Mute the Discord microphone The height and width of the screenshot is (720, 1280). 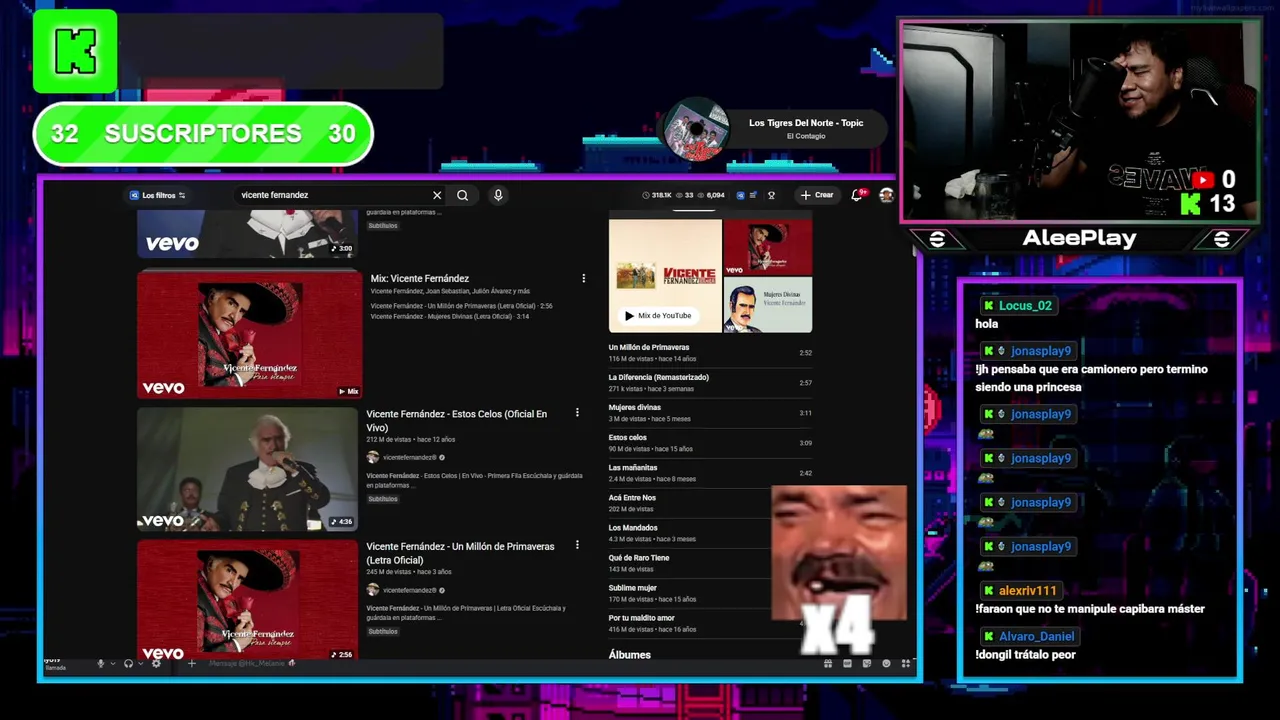click(x=100, y=663)
